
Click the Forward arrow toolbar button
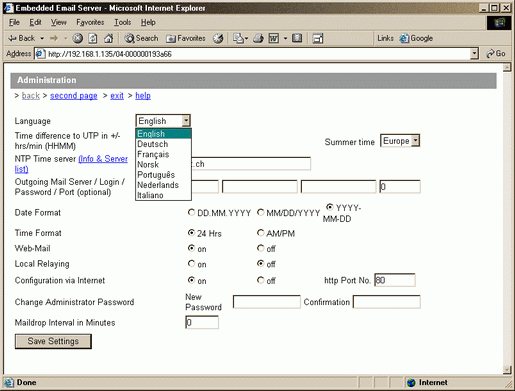[x=54, y=38]
